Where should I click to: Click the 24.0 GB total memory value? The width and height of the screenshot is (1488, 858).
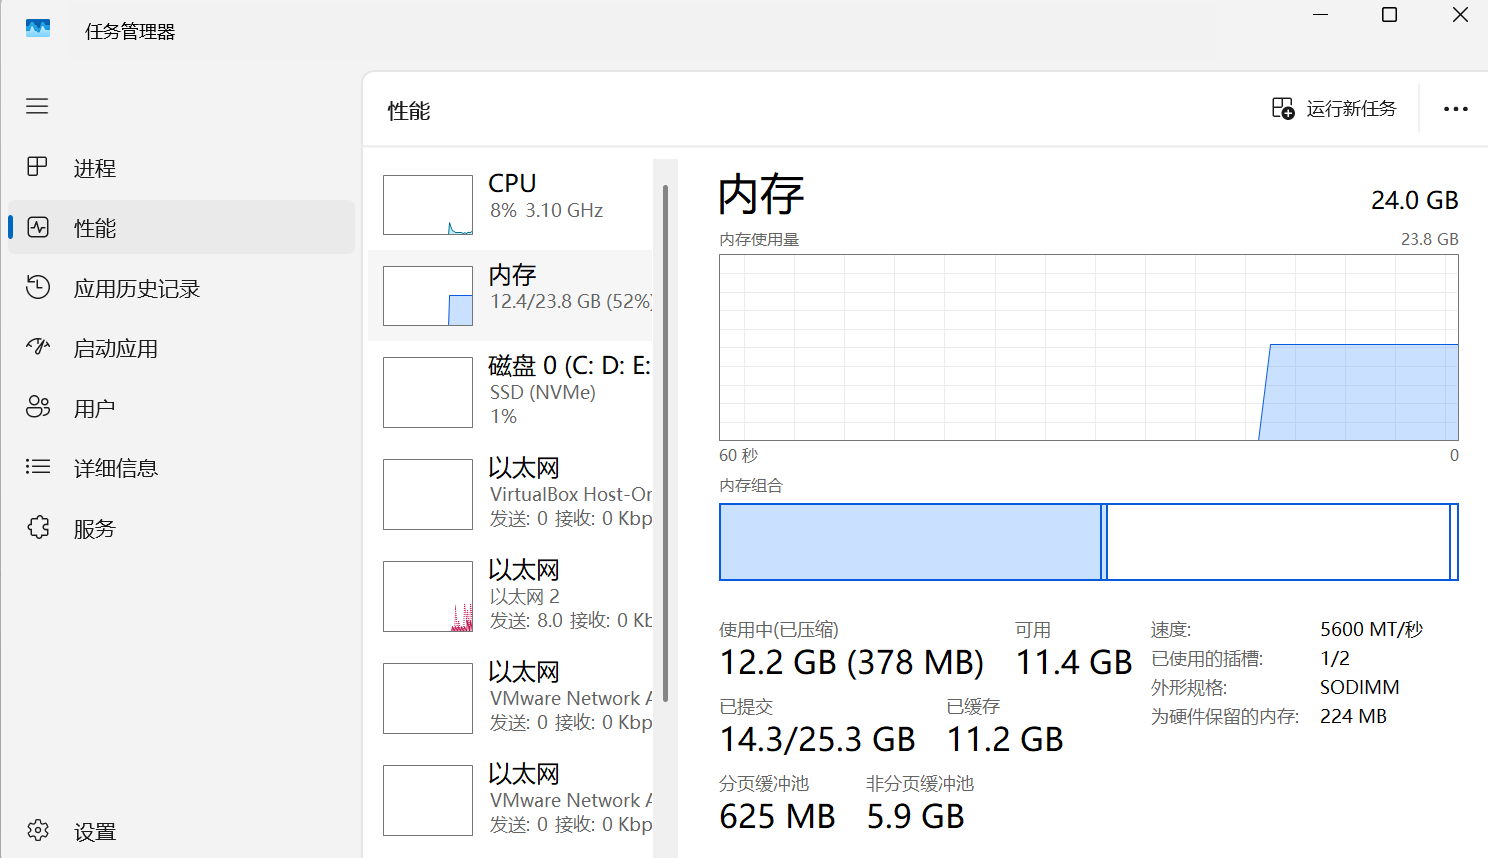point(1414,200)
